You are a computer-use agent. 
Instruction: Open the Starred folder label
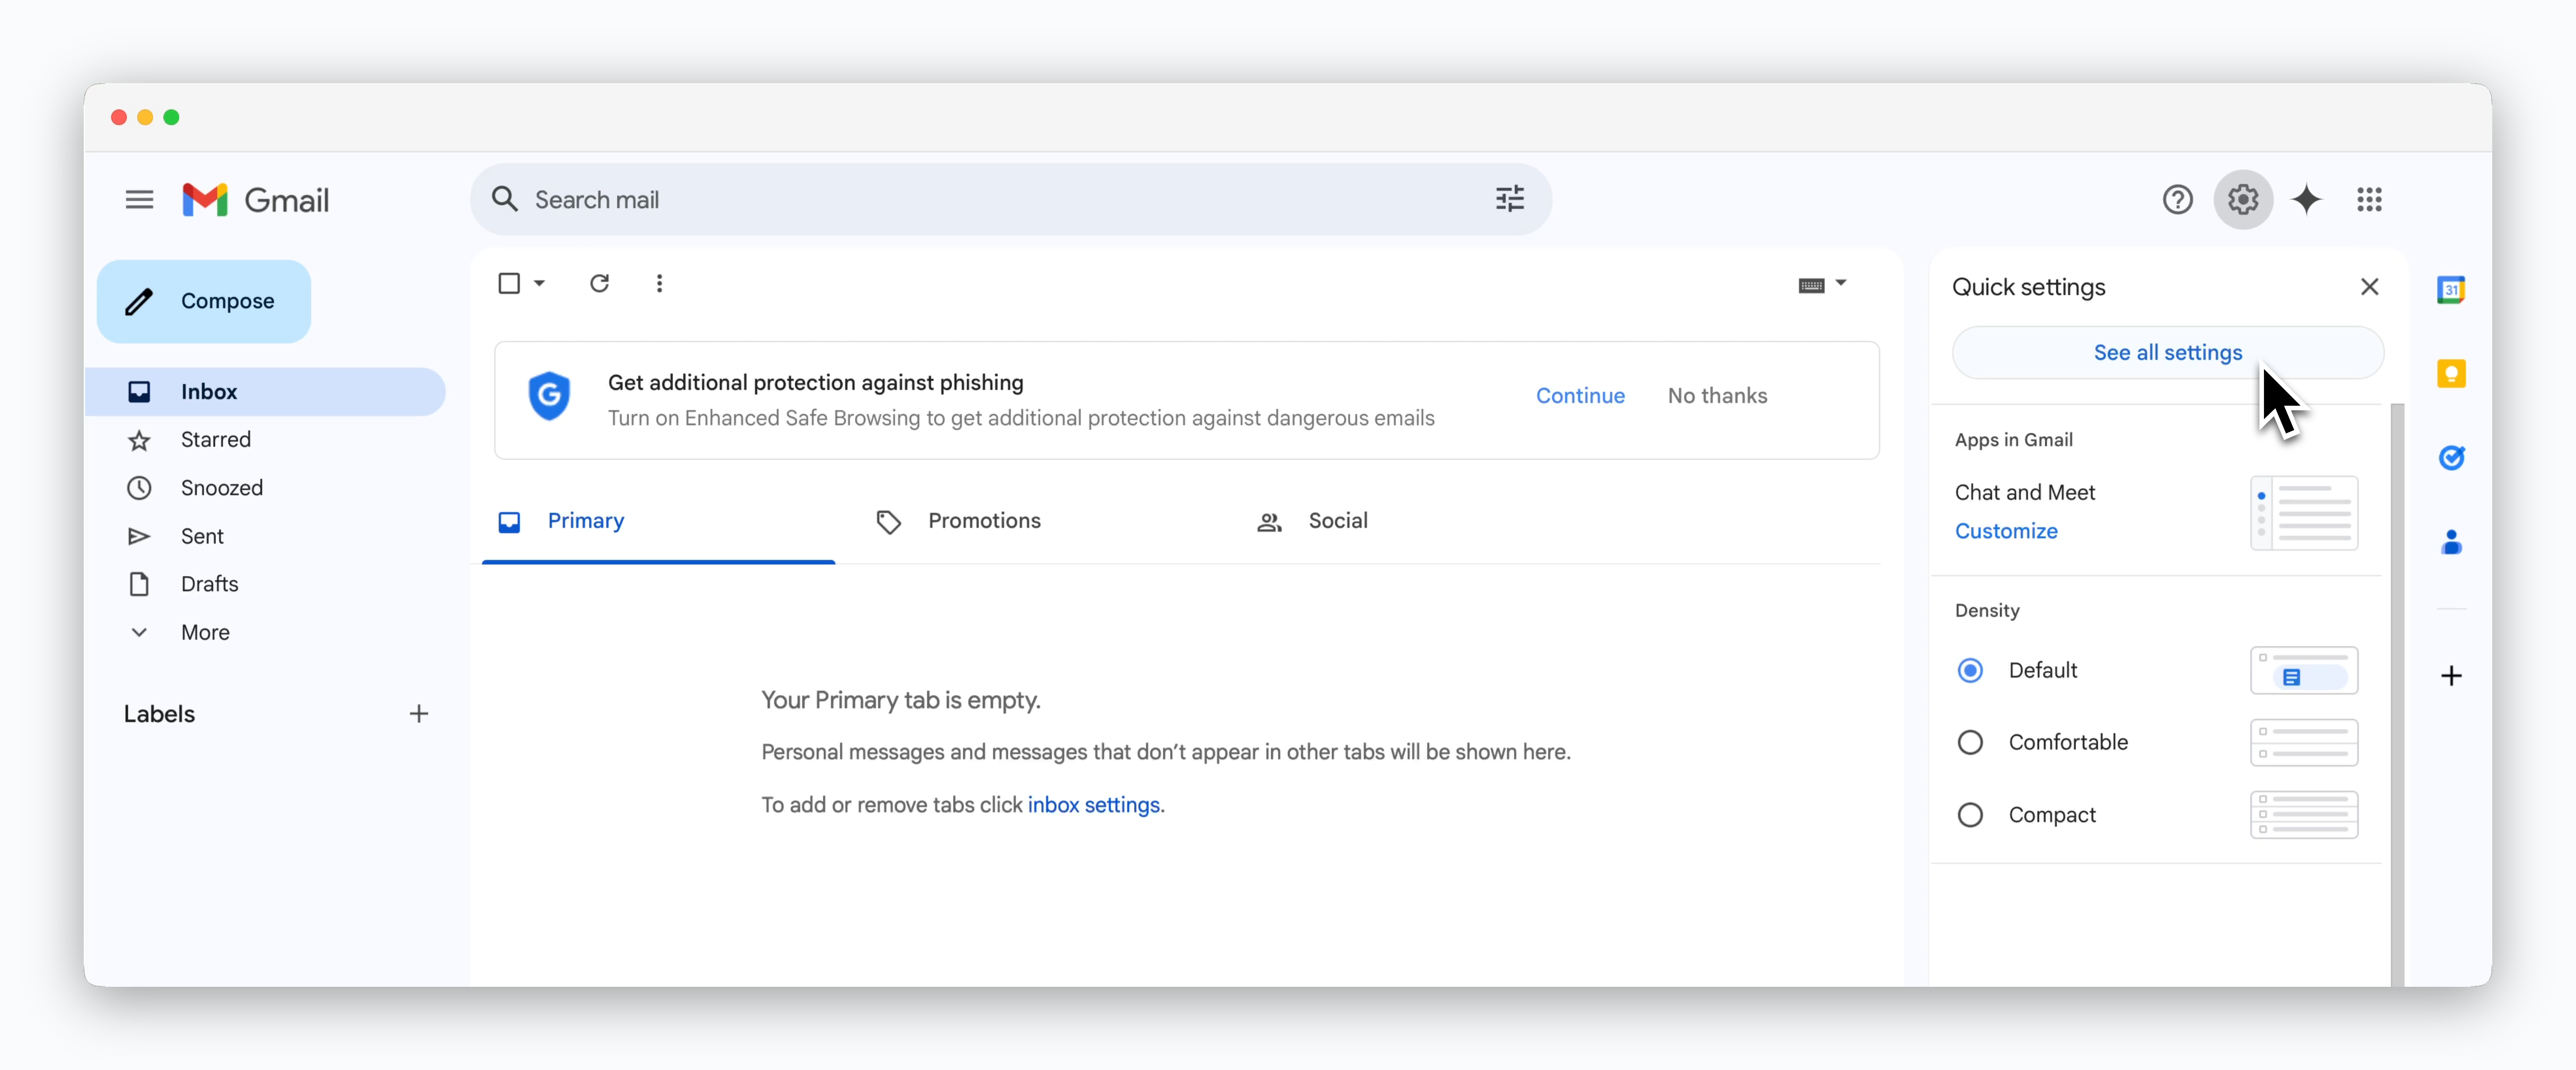pos(215,440)
